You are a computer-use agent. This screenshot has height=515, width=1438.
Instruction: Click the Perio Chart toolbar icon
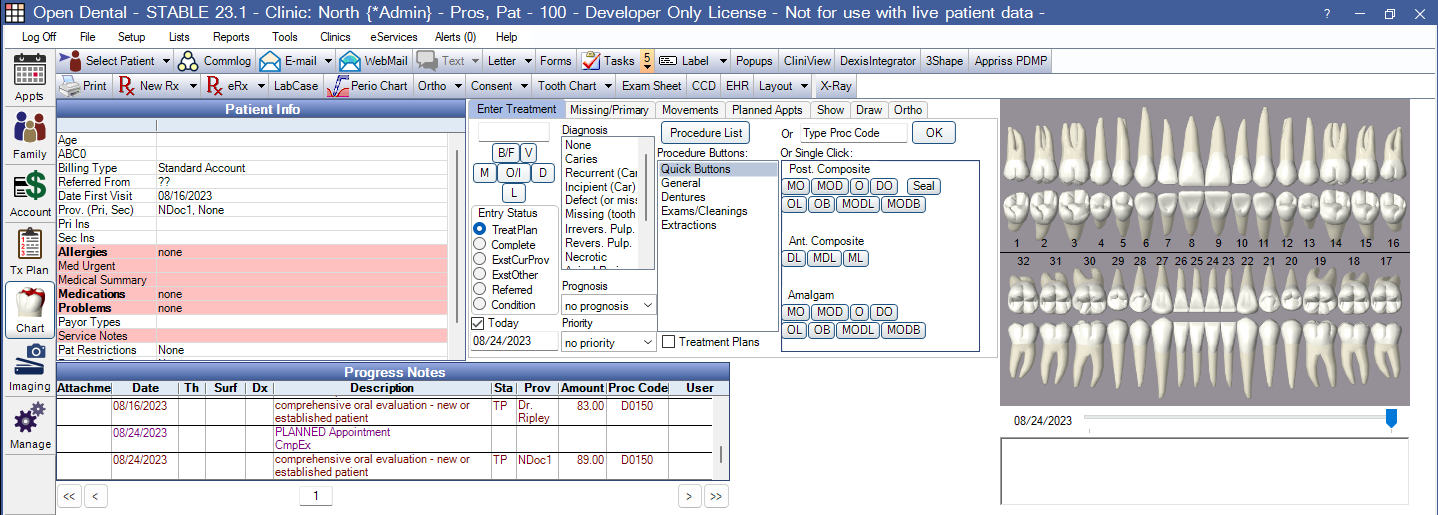tap(340, 86)
